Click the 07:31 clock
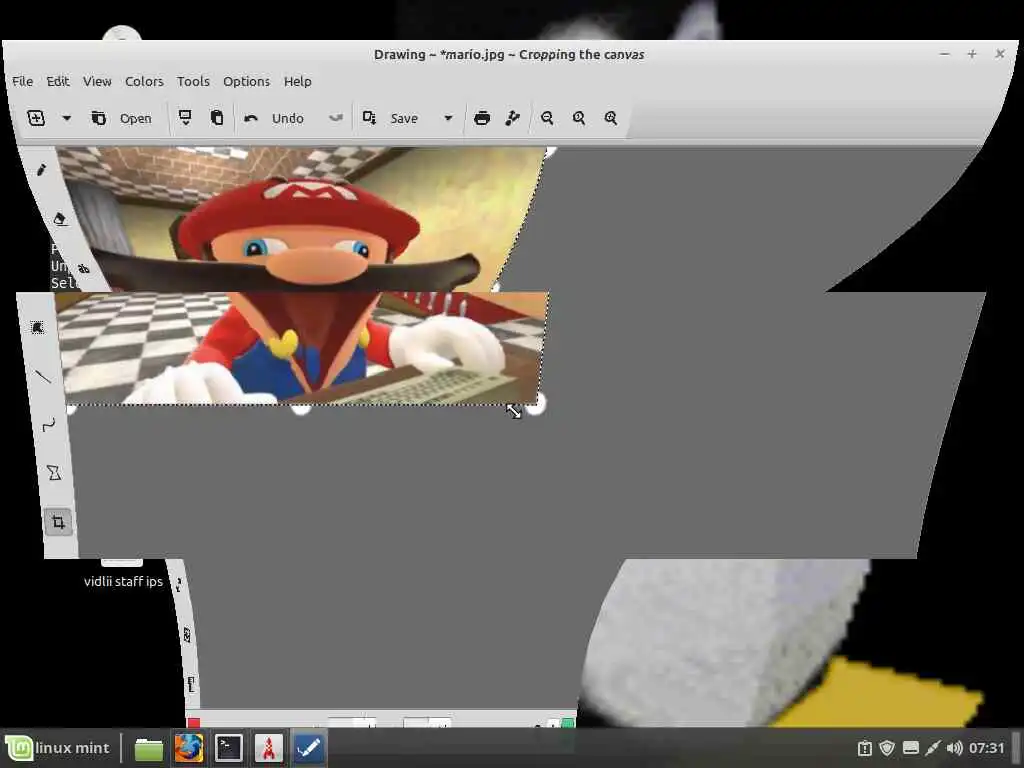The width and height of the screenshot is (1024, 768). [986, 748]
